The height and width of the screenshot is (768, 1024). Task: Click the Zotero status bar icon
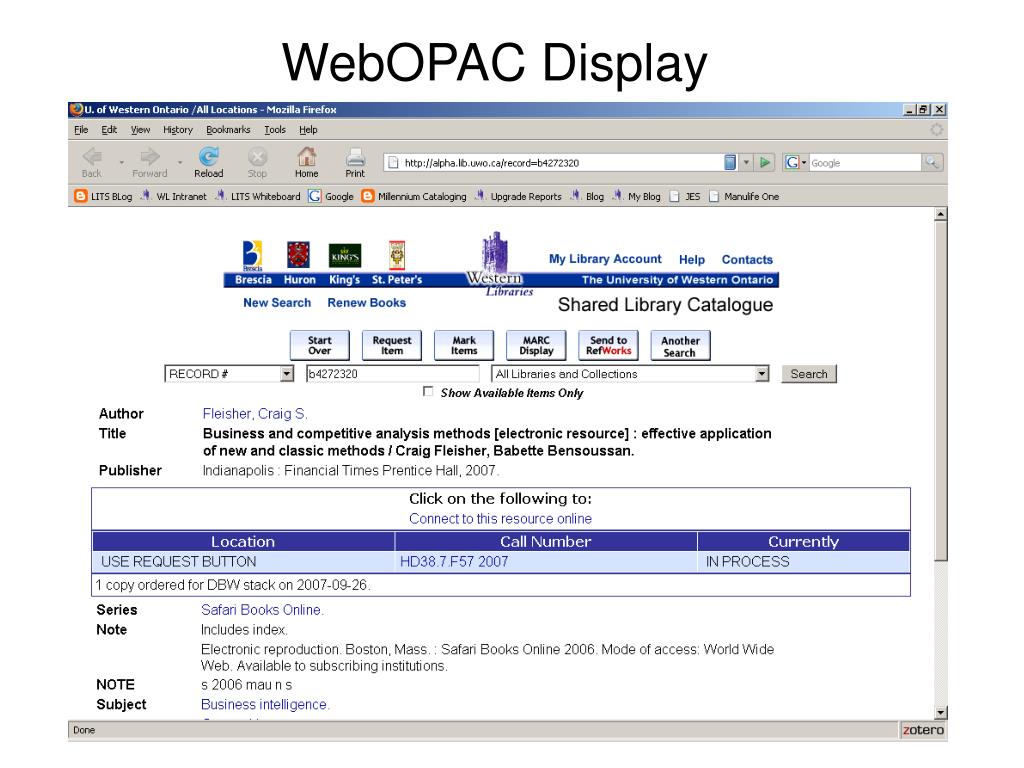(x=923, y=730)
